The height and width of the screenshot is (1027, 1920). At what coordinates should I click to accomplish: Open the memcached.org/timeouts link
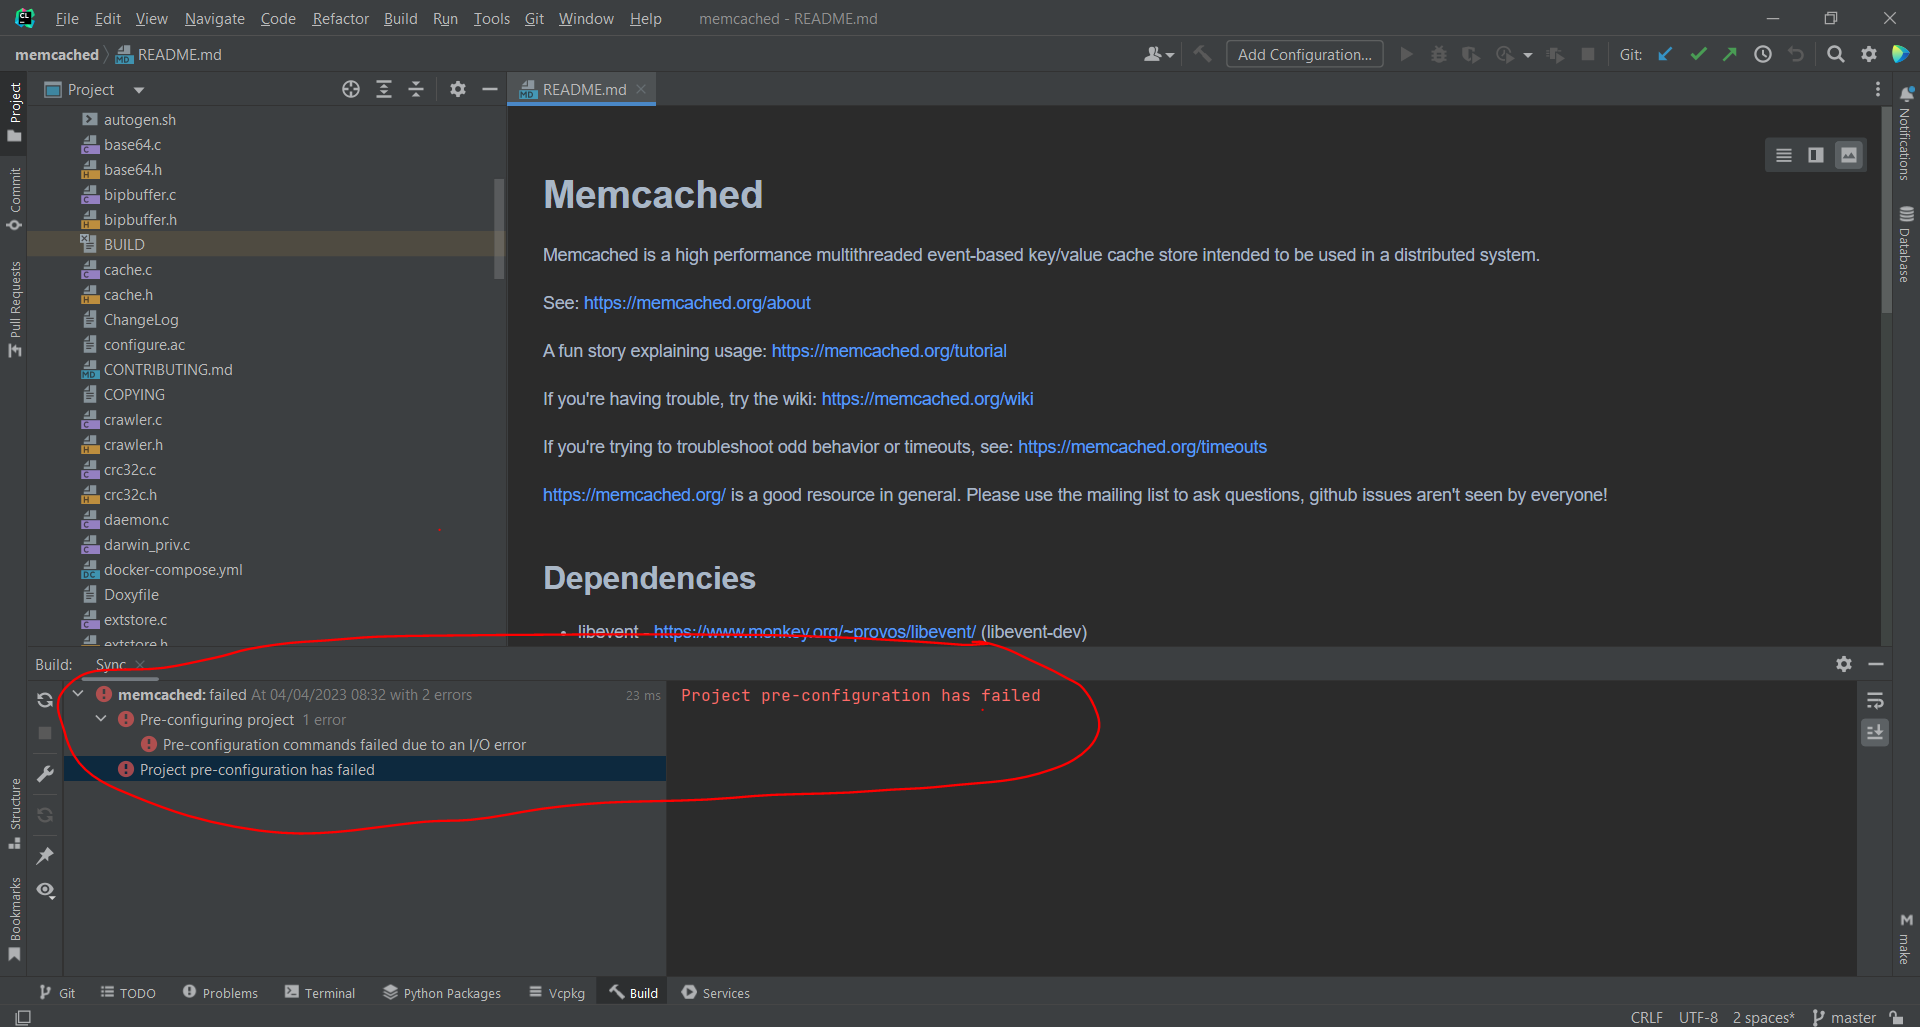point(1142,447)
